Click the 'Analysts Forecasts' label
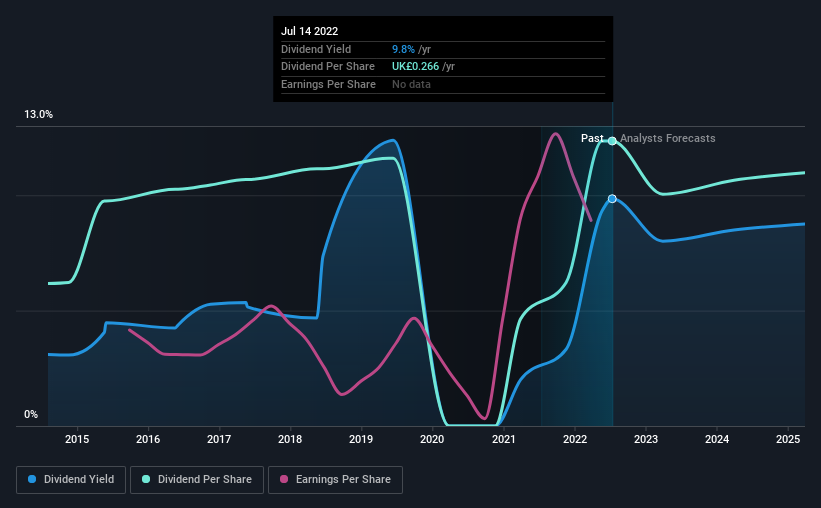 pos(668,138)
